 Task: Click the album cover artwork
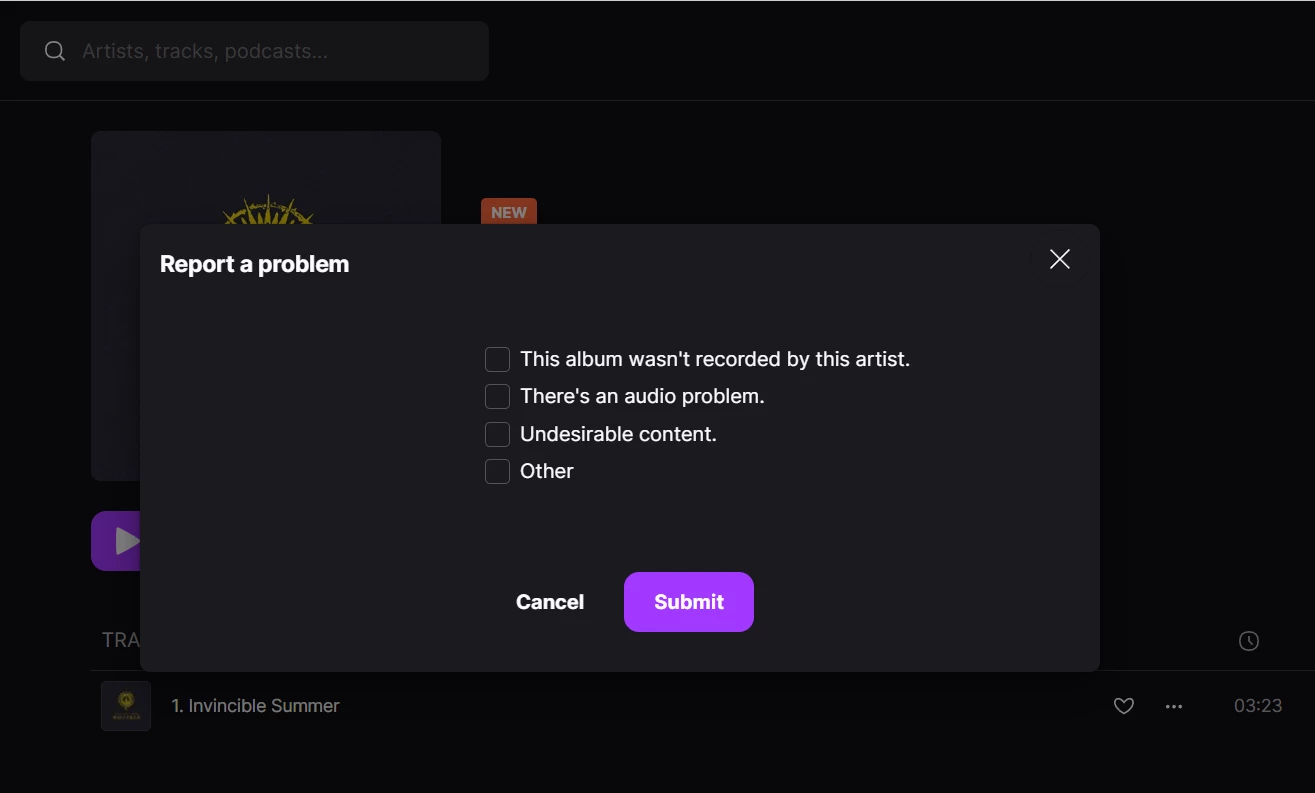click(x=265, y=178)
